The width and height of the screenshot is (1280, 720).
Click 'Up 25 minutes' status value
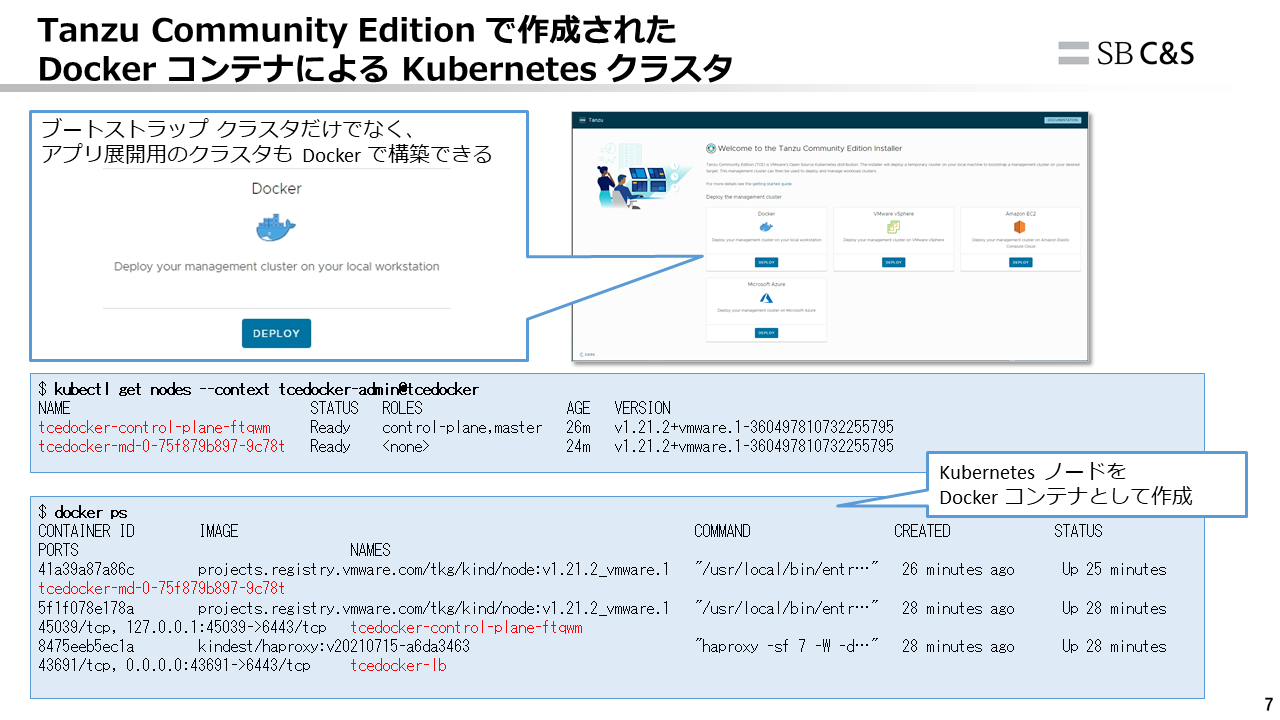[1114, 569]
